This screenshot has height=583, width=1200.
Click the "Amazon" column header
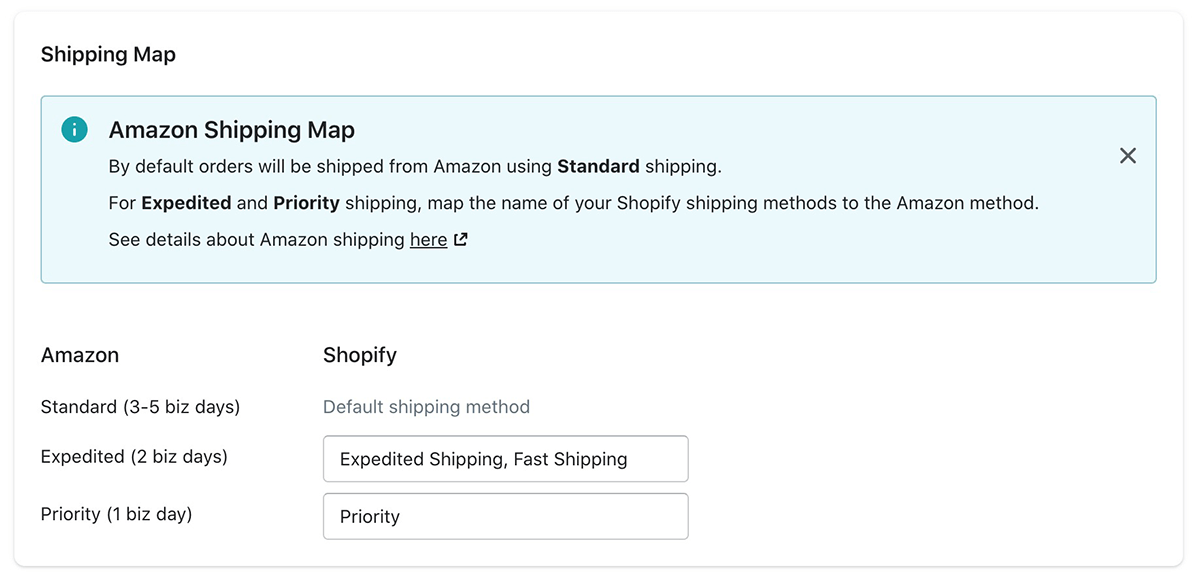tap(80, 355)
